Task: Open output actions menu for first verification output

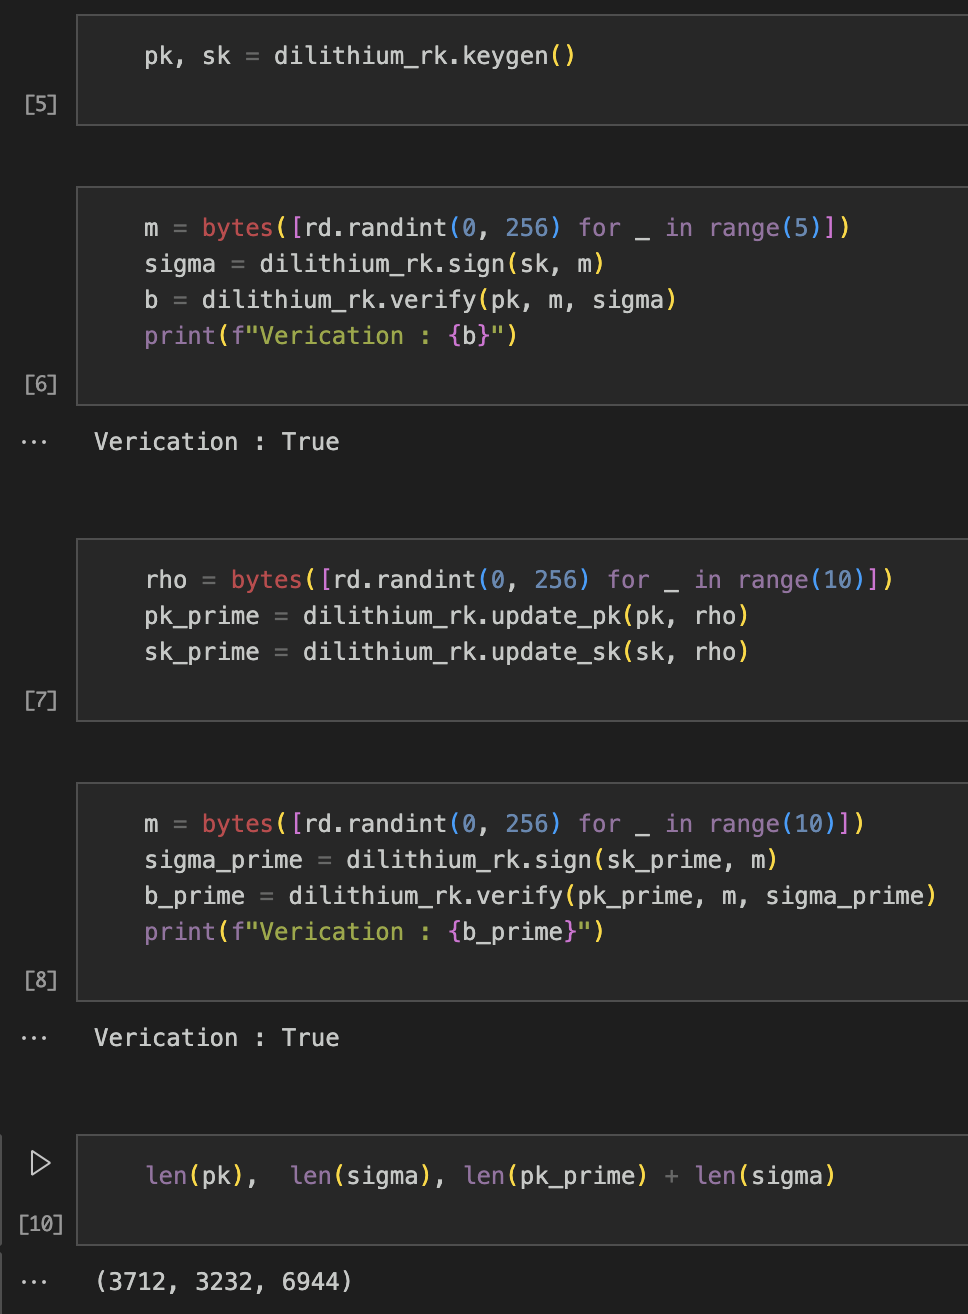Action: click(x=34, y=442)
